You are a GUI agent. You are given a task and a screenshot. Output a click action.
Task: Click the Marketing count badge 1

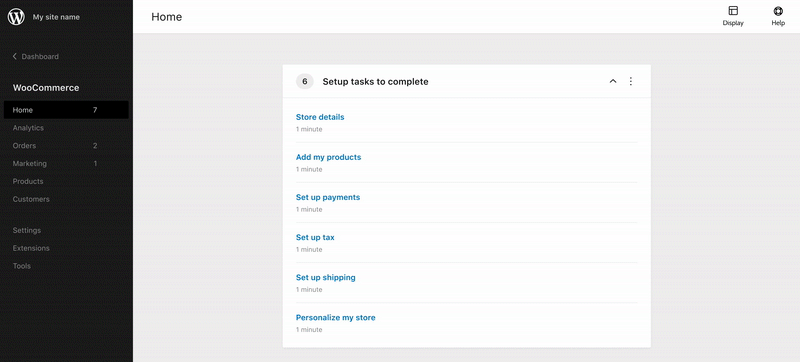pyautogui.click(x=95, y=164)
